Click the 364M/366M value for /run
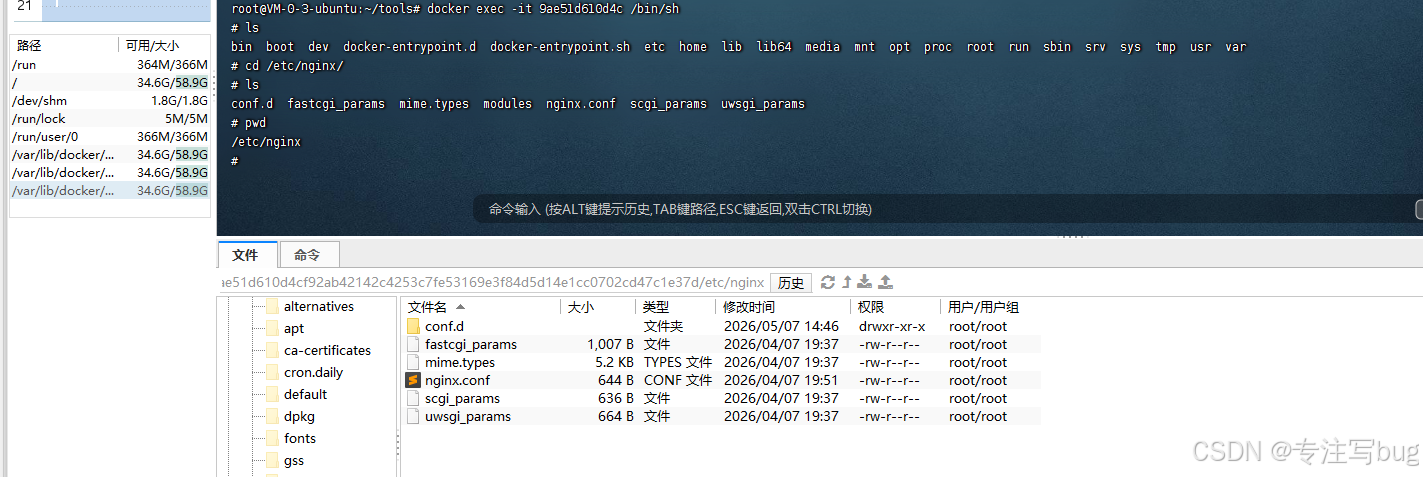Image resolution: width=1423 pixels, height=477 pixels. [172, 65]
